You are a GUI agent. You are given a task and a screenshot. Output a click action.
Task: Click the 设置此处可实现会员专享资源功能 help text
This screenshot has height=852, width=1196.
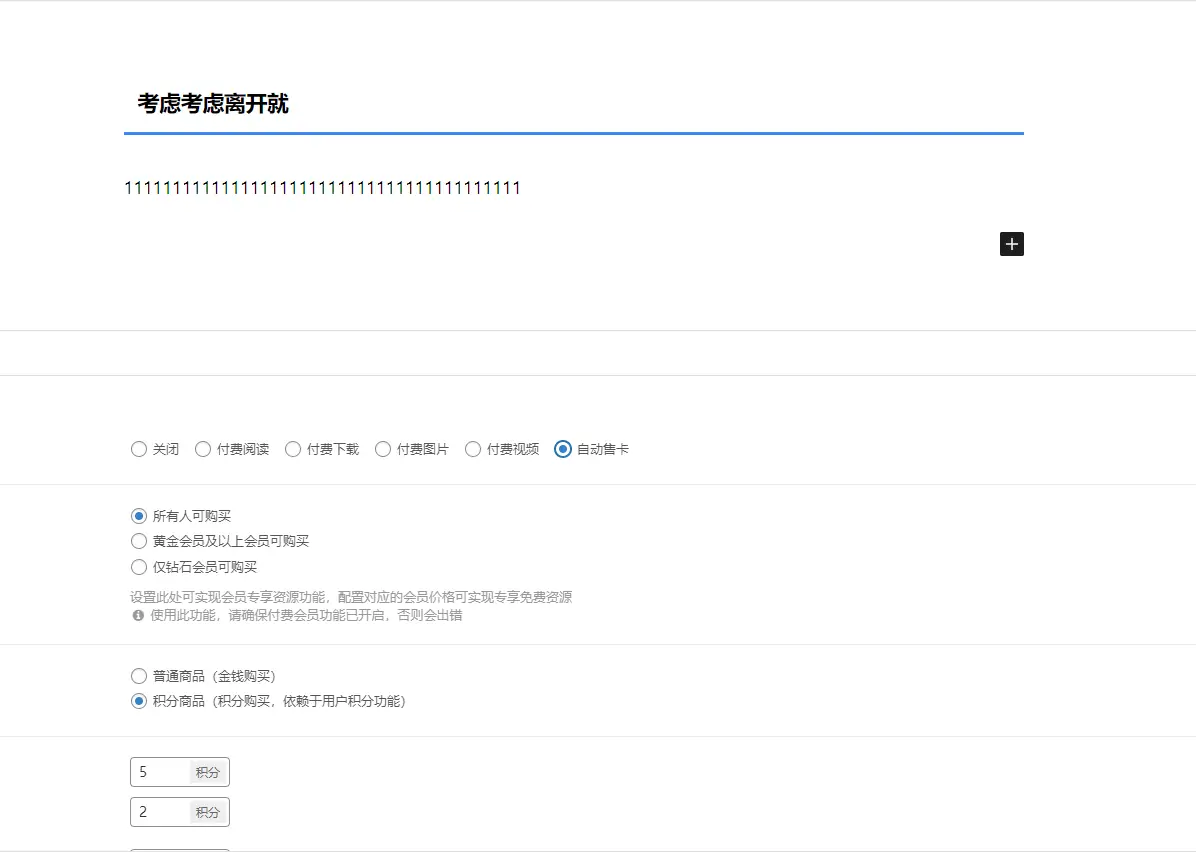pyautogui.click(x=351, y=597)
